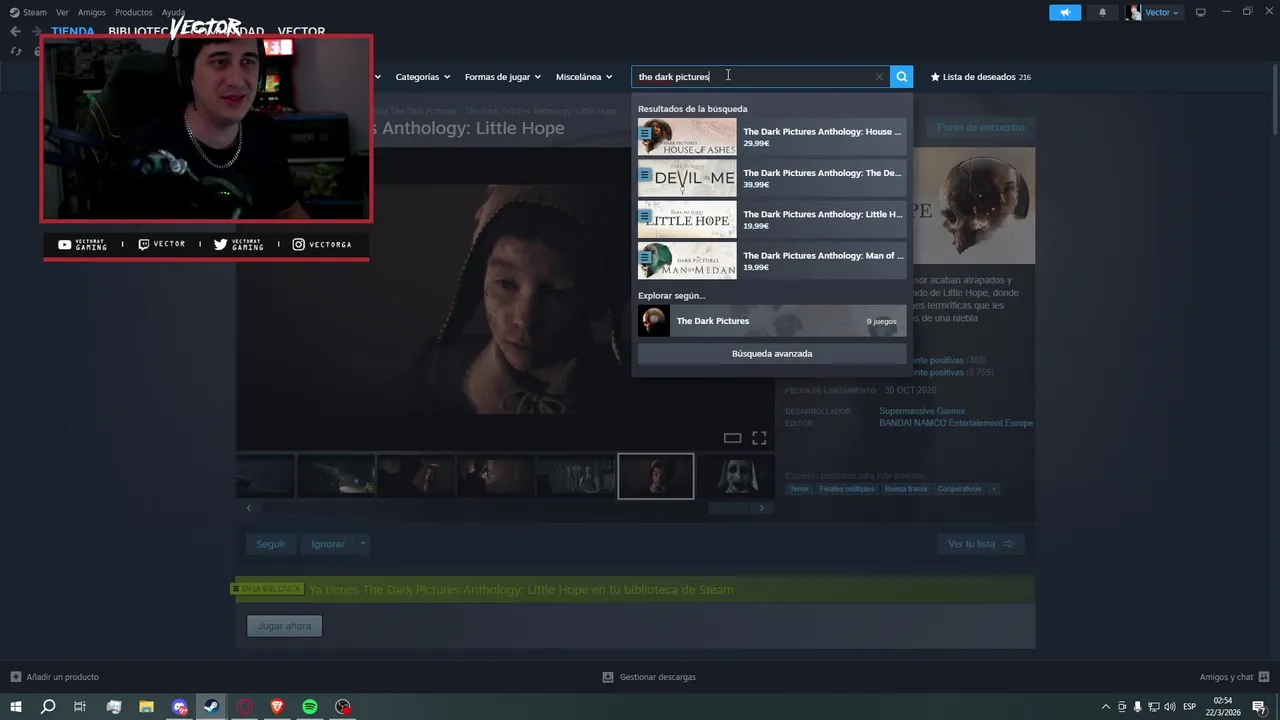
Task: Open the Windows notification center
Action: [1259, 707]
